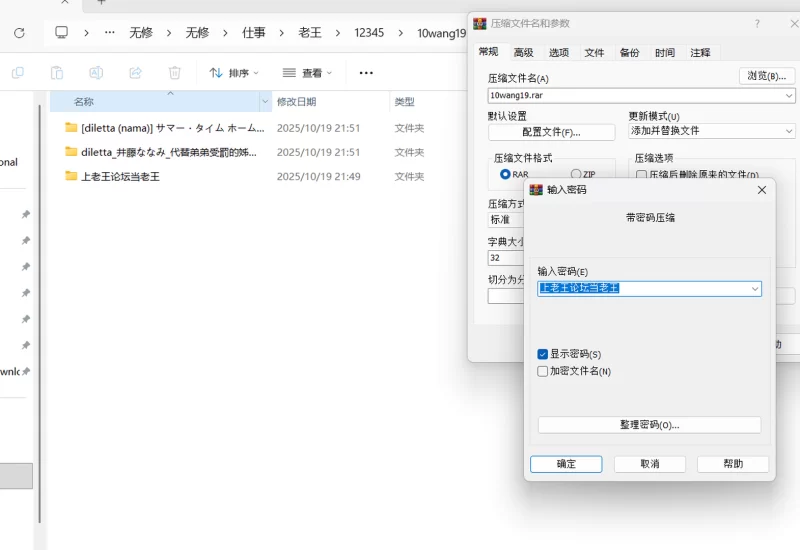The image size is (800, 550).
Task: Select the diletta_井藤ななみ folder name
Action: tap(168, 152)
